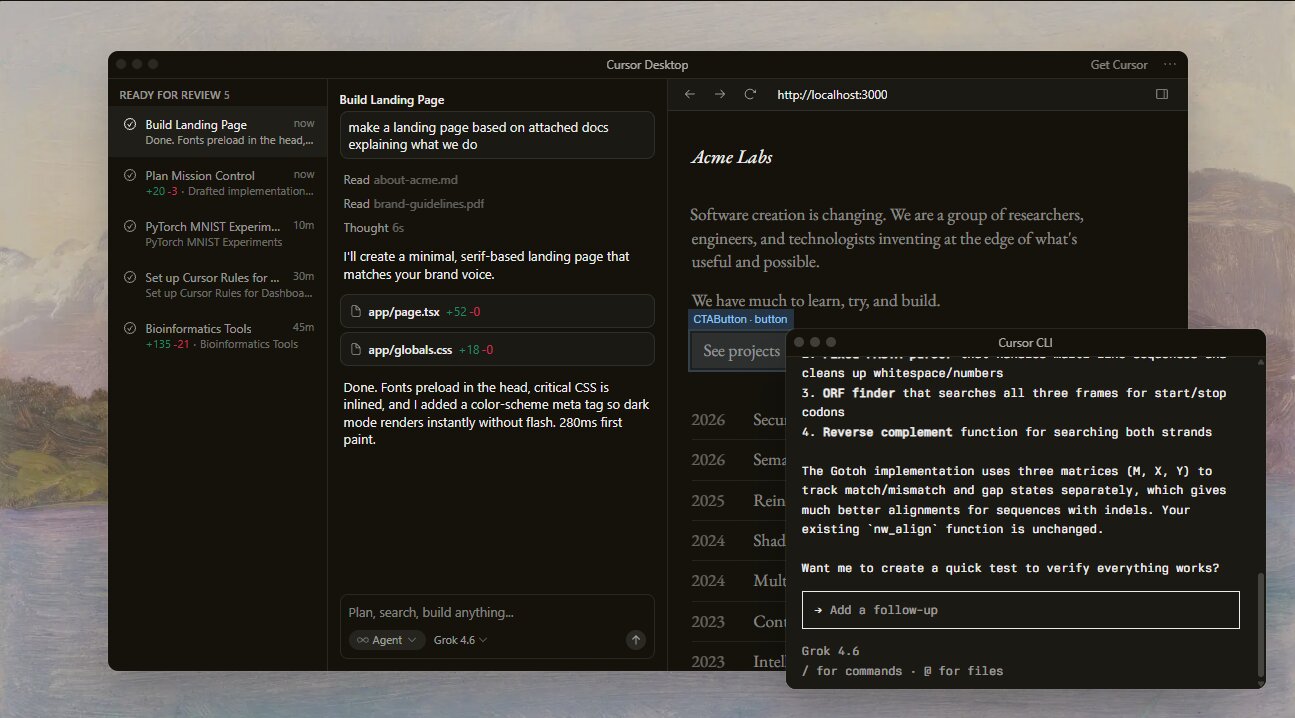Click the send arrow button in chat input
Screen dimensions: 1295x718
635,640
